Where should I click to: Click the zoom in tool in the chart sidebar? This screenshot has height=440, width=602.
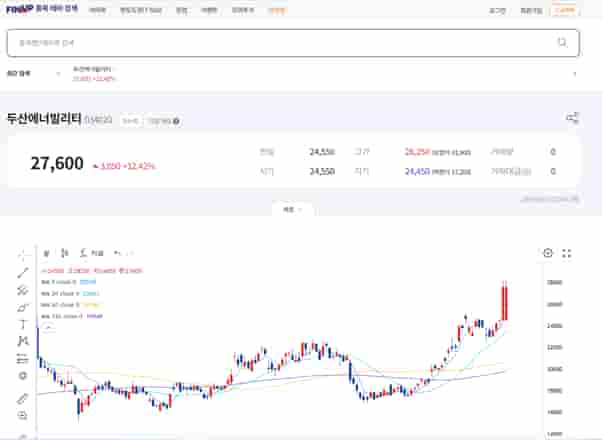pos(23,415)
